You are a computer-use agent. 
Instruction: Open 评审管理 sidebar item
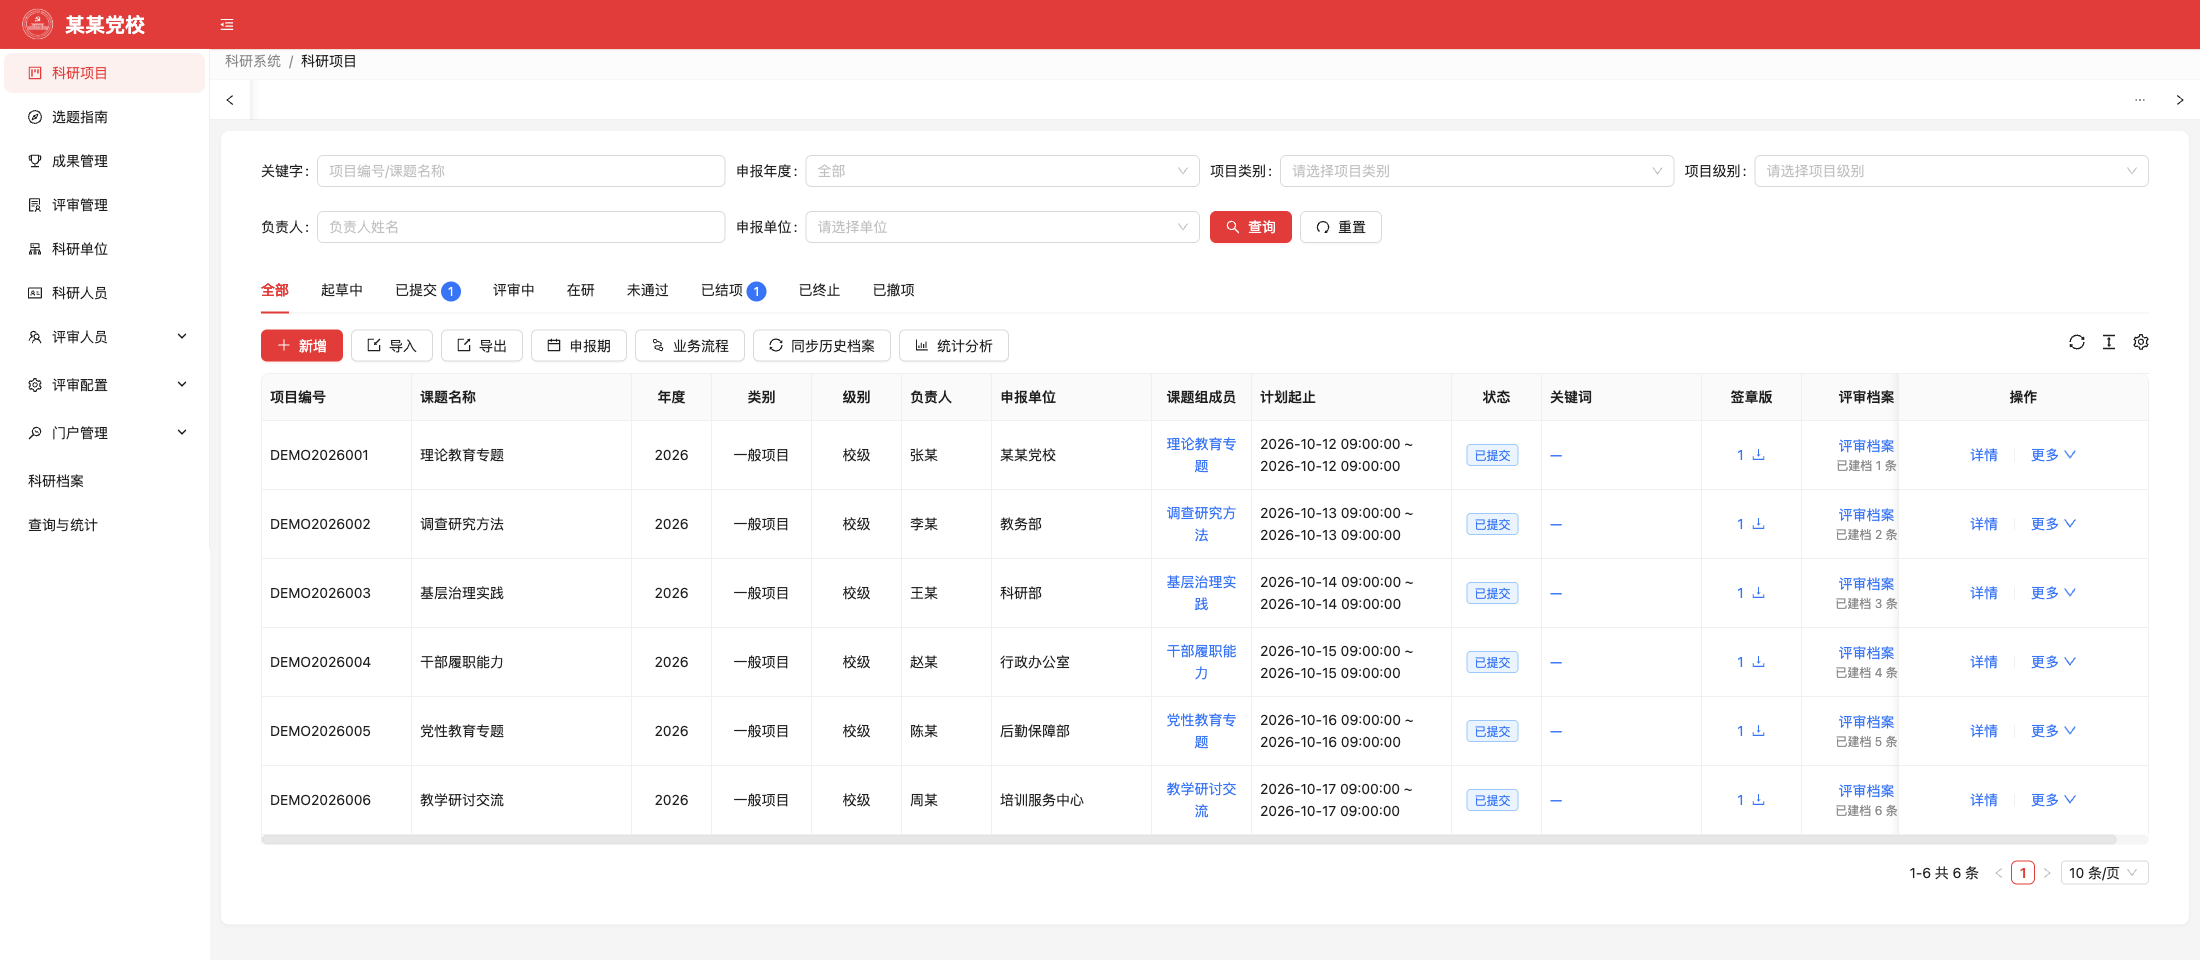tap(105, 205)
